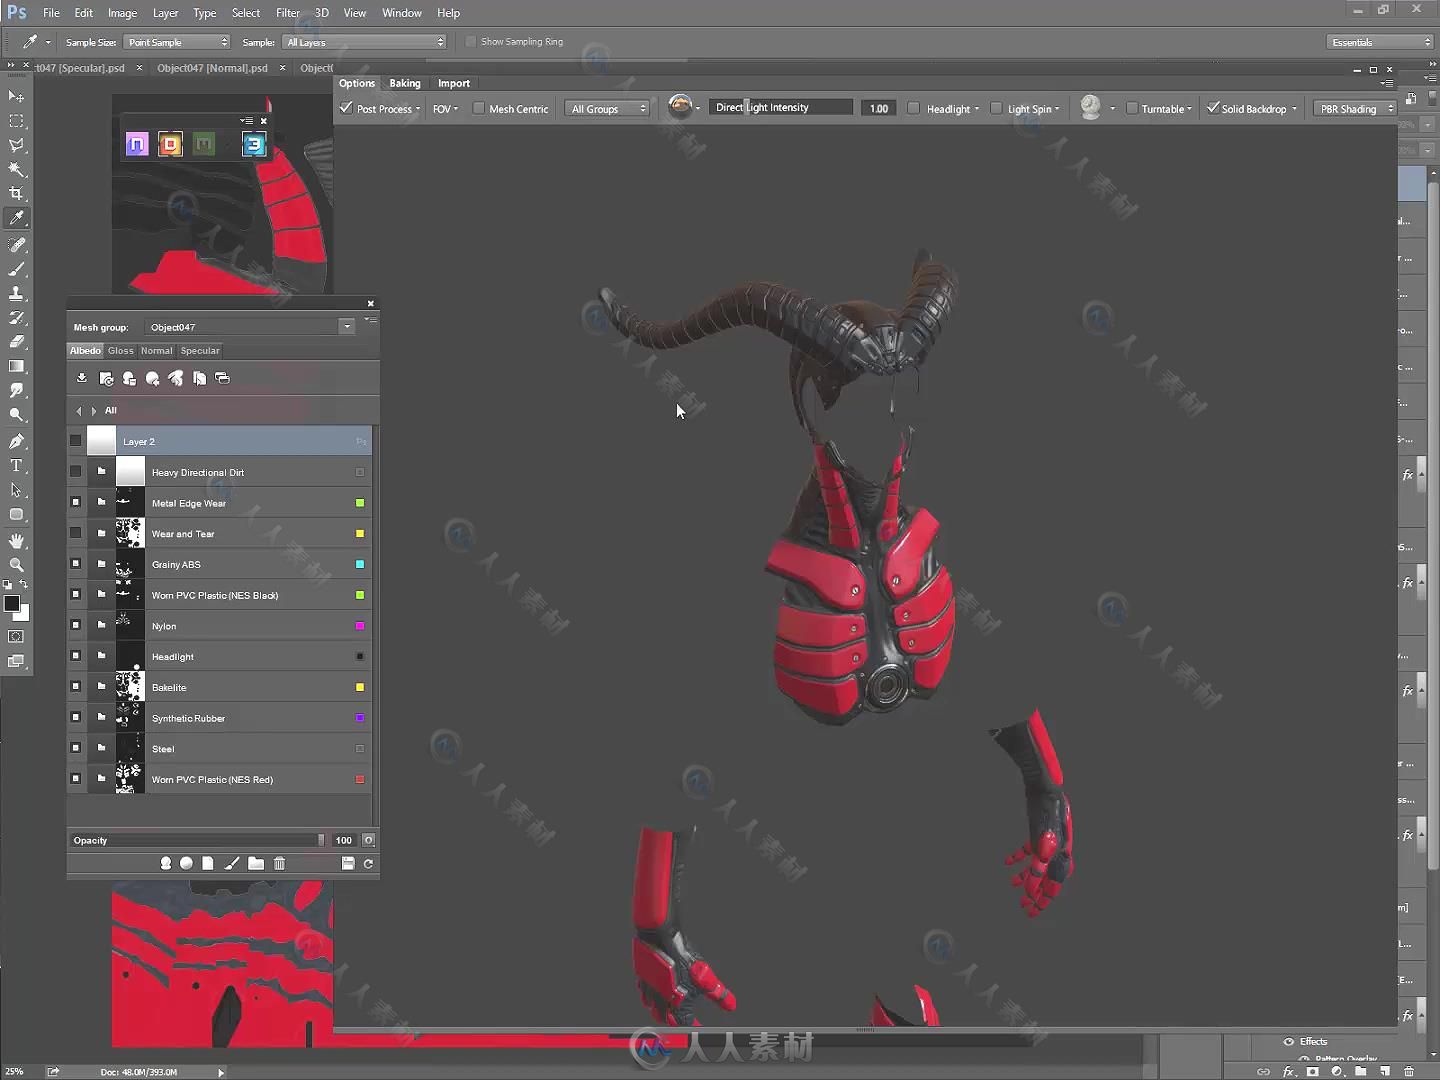Select the Brush tool
The width and height of the screenshot is (1440, 1080).
coord(16,269)
